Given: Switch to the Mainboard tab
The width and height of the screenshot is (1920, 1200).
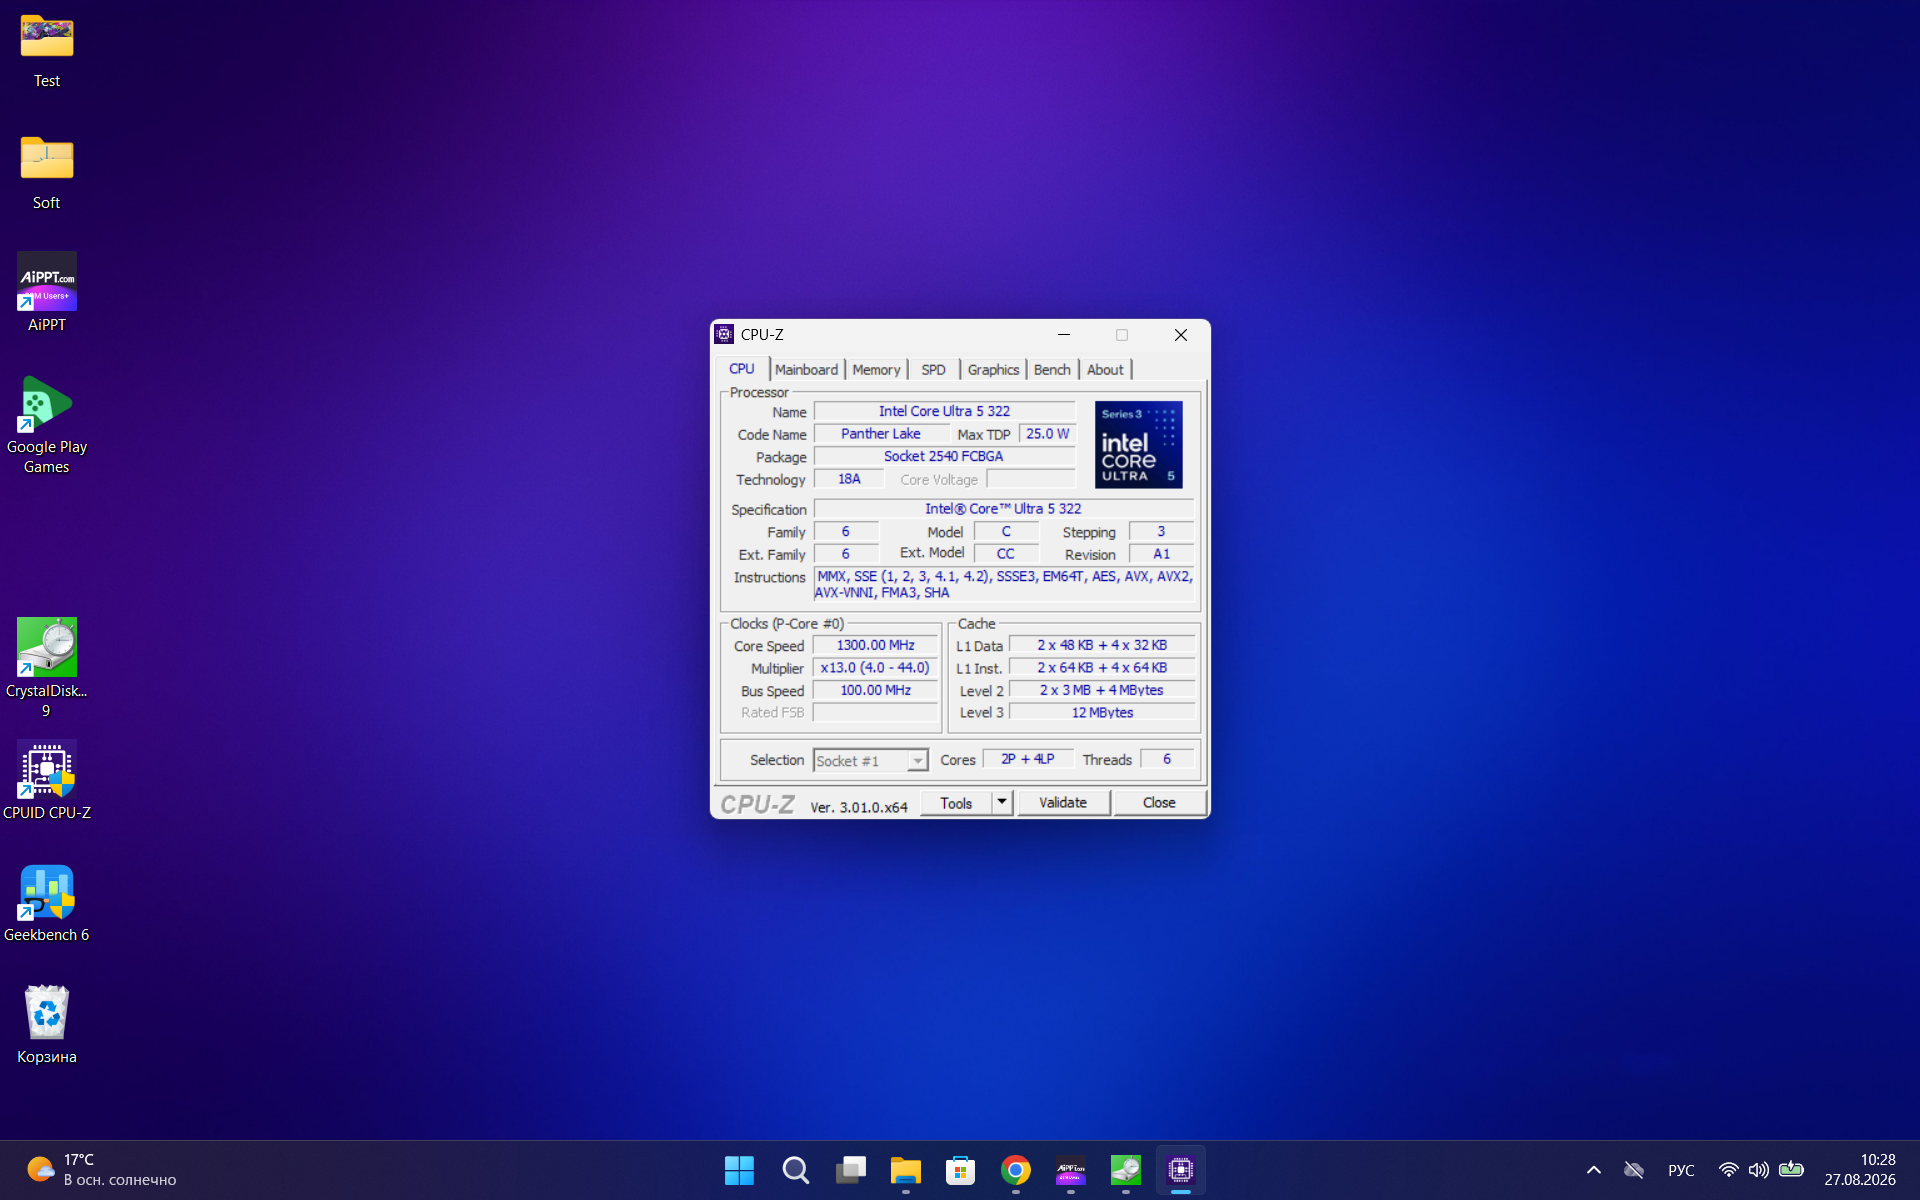Looking at the screenshot, I should pyautogui.click(x=807, y=370).
